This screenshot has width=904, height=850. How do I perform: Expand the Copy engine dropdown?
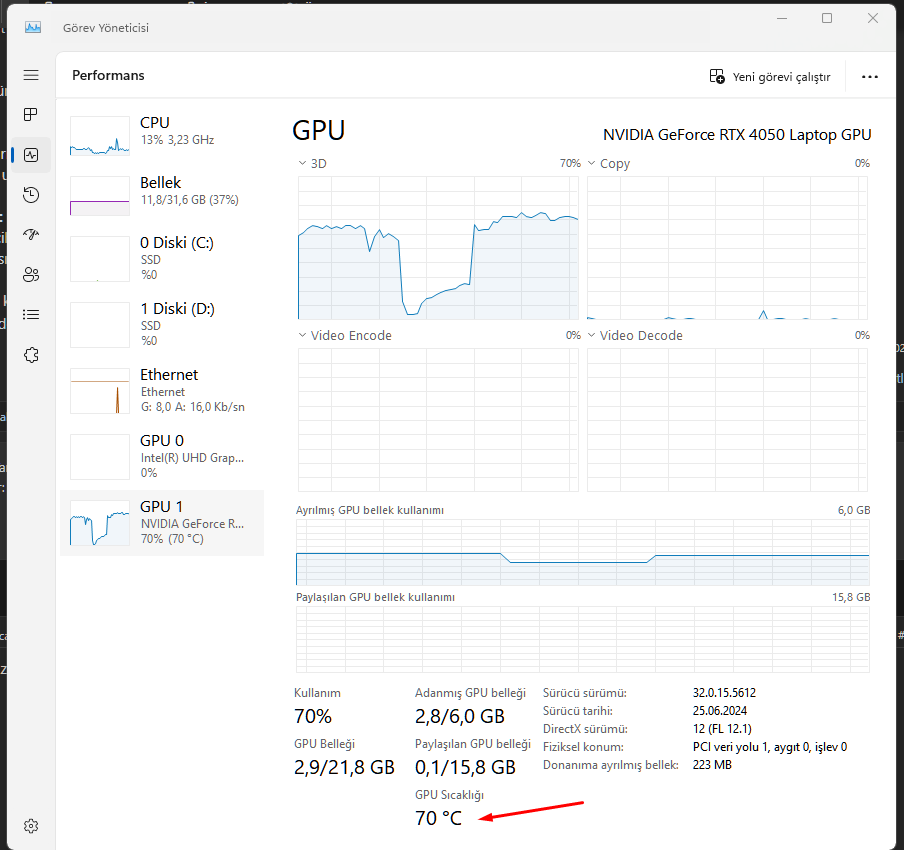point(591,163)
